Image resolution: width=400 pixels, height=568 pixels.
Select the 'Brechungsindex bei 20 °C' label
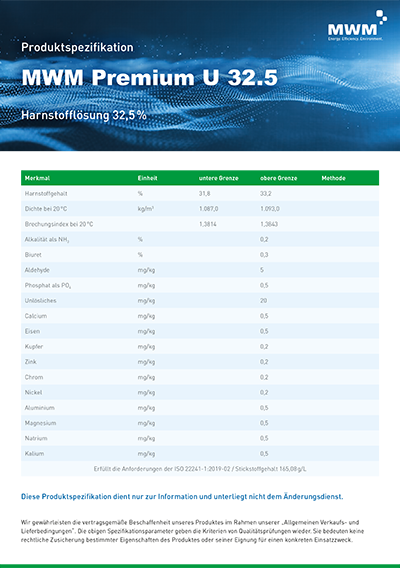(x=59, y=224)
